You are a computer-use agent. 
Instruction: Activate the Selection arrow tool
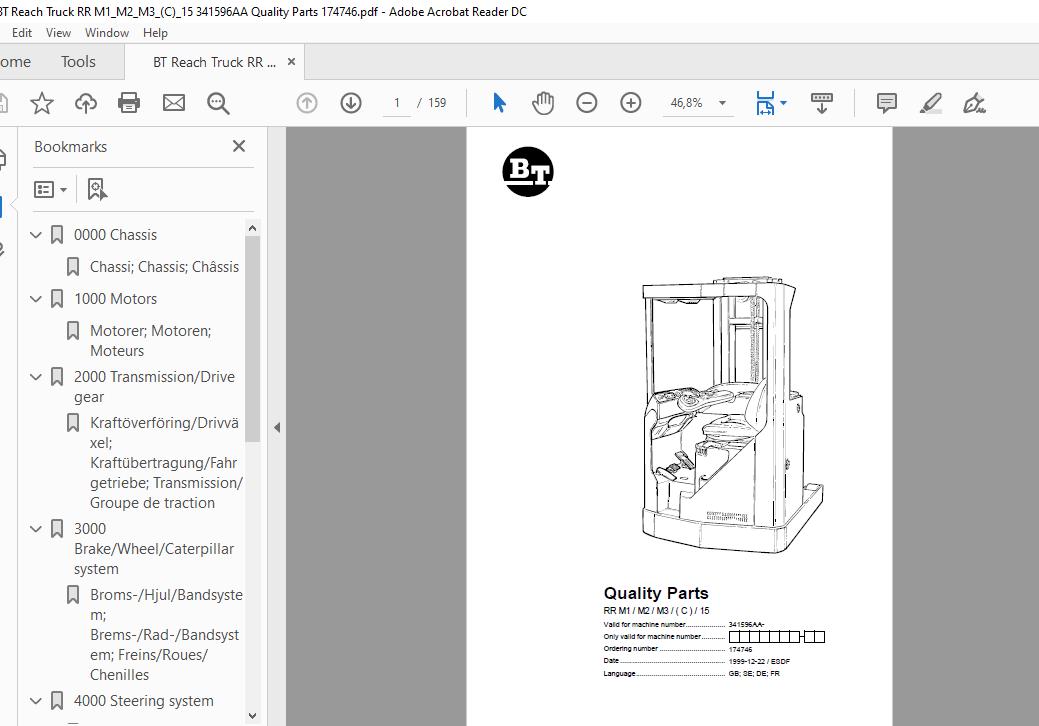(500, 103)
